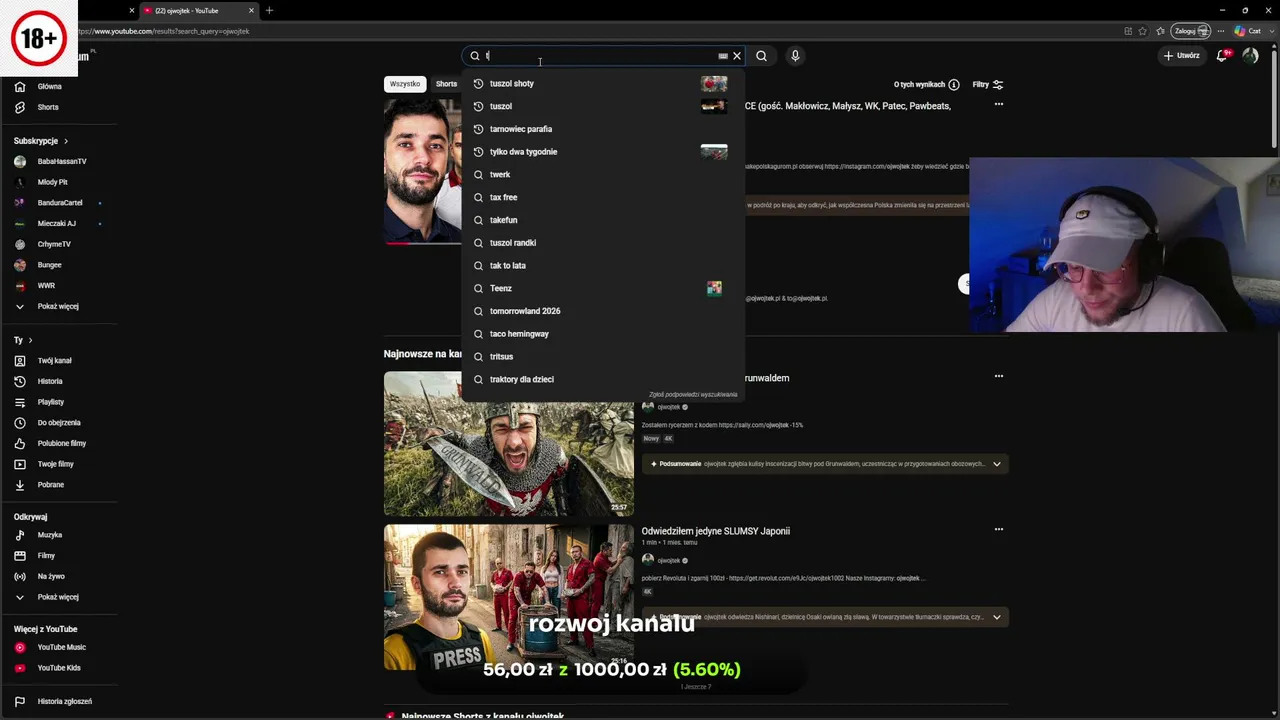Launch YouTube Kids from the sidebar
The height and width of the screenshot is (720, 1280).
point(58,668)
